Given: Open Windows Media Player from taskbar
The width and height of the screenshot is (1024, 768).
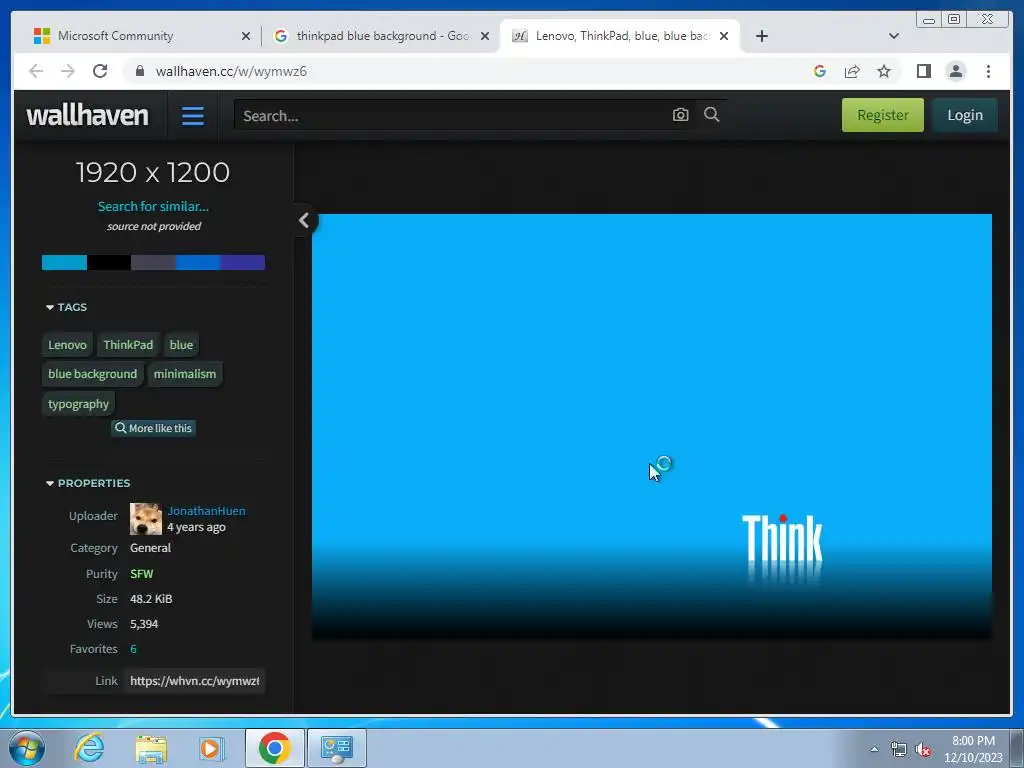Looking at the screenshot, I should tap(211, 748).
